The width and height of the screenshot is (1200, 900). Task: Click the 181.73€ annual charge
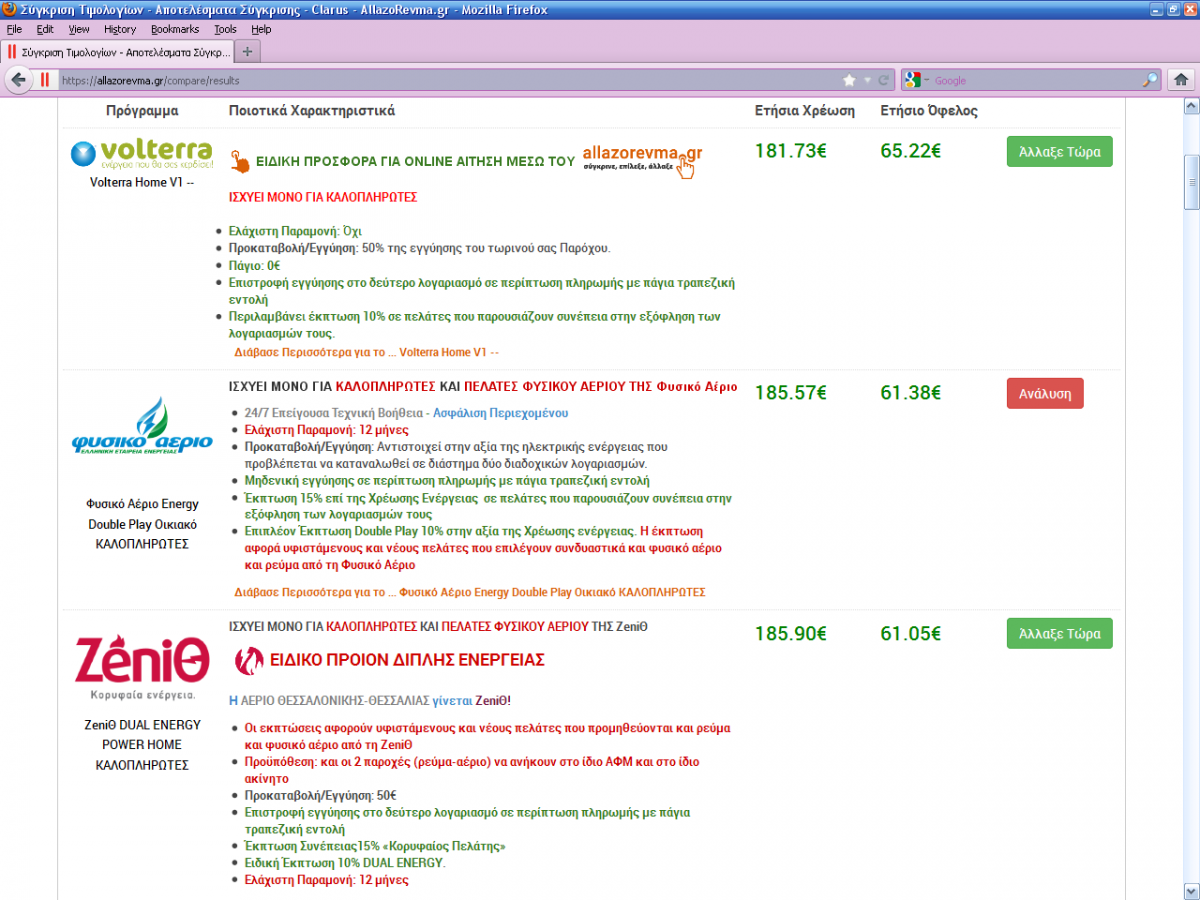point(791,151)
